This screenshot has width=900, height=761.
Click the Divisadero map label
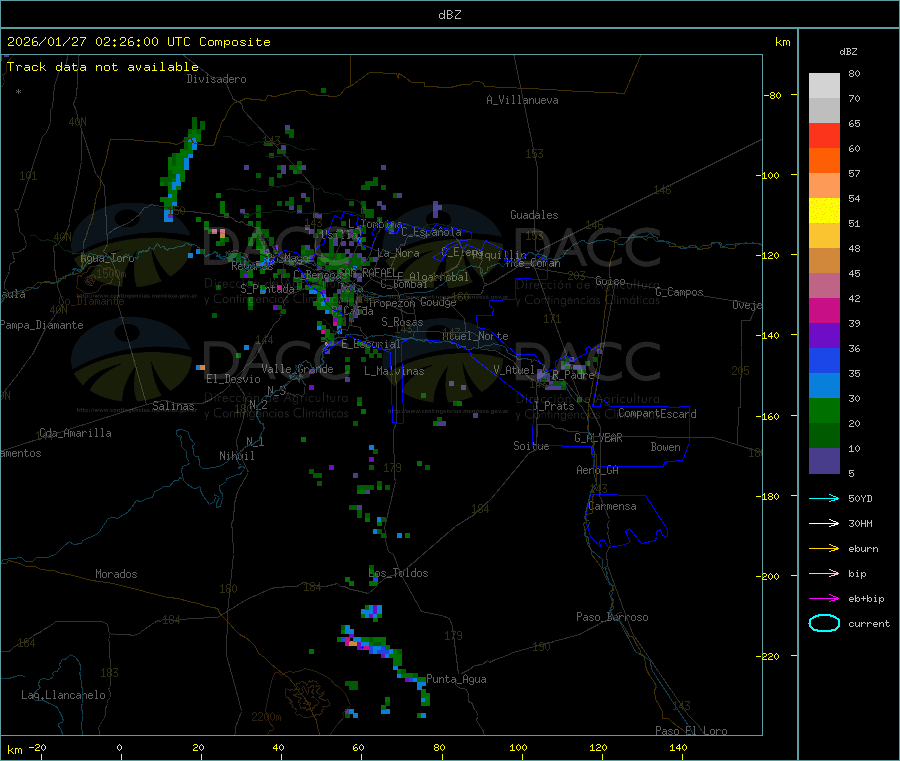216,79
